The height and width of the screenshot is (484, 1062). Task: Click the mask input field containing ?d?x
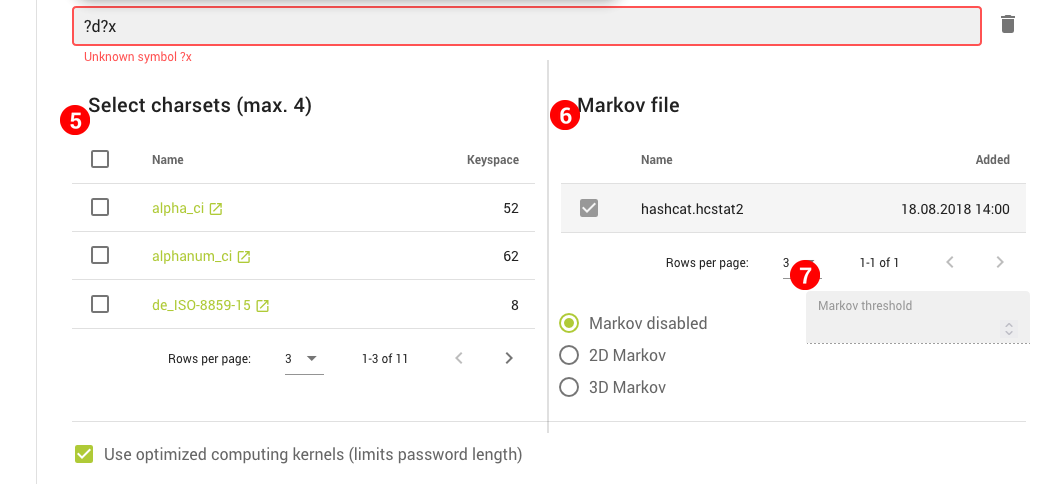tap(526, 26)
